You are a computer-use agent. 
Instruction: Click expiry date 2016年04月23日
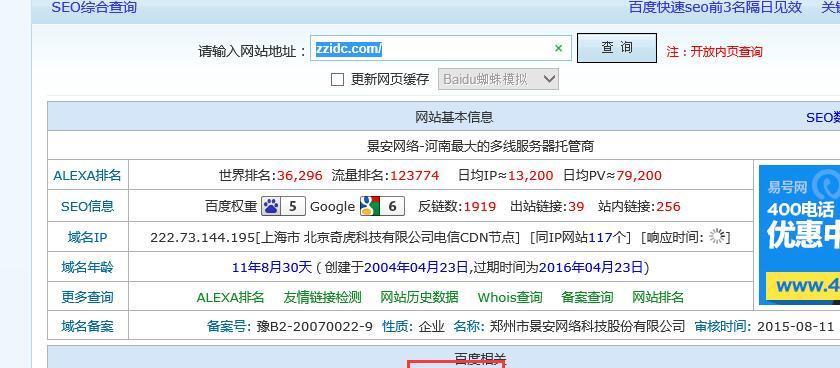tap(591, 267)
